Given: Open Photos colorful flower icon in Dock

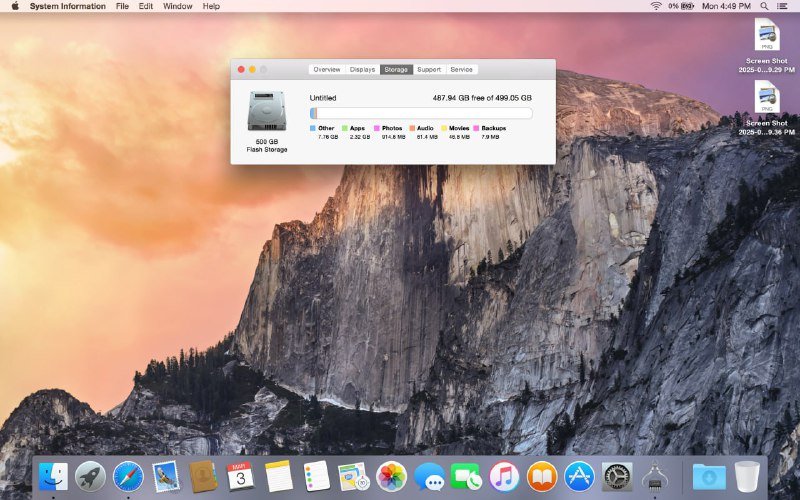Looking at the screenshot, I should pos(391,477).
